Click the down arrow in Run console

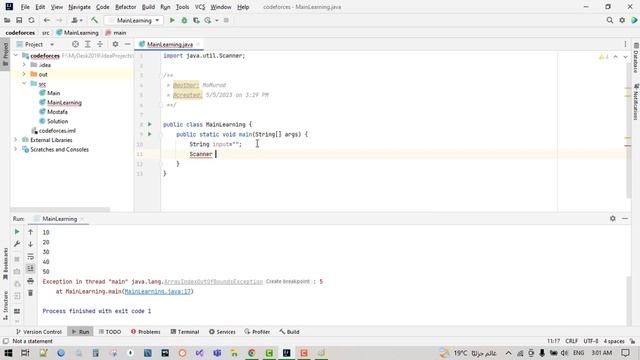(x=31, y=244)
